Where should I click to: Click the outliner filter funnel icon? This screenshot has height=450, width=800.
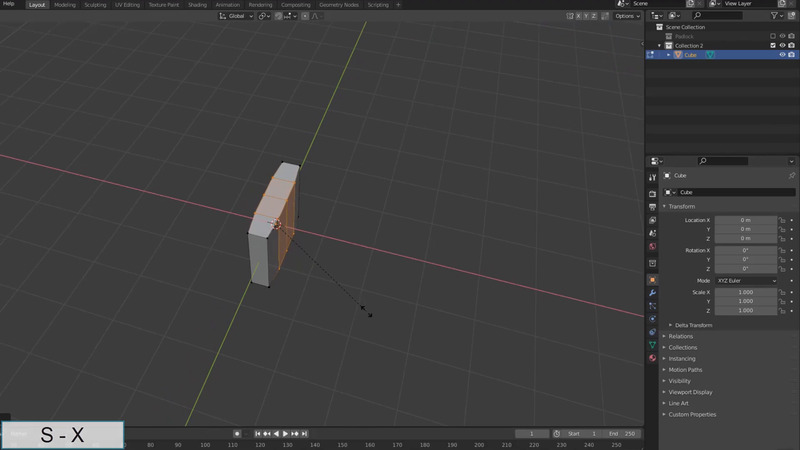click(776, 16)
